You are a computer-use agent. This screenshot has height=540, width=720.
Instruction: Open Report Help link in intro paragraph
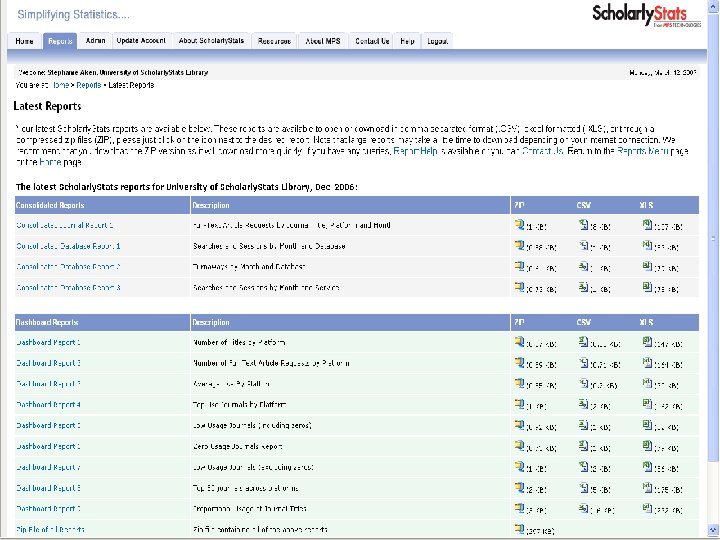point(416,151)
